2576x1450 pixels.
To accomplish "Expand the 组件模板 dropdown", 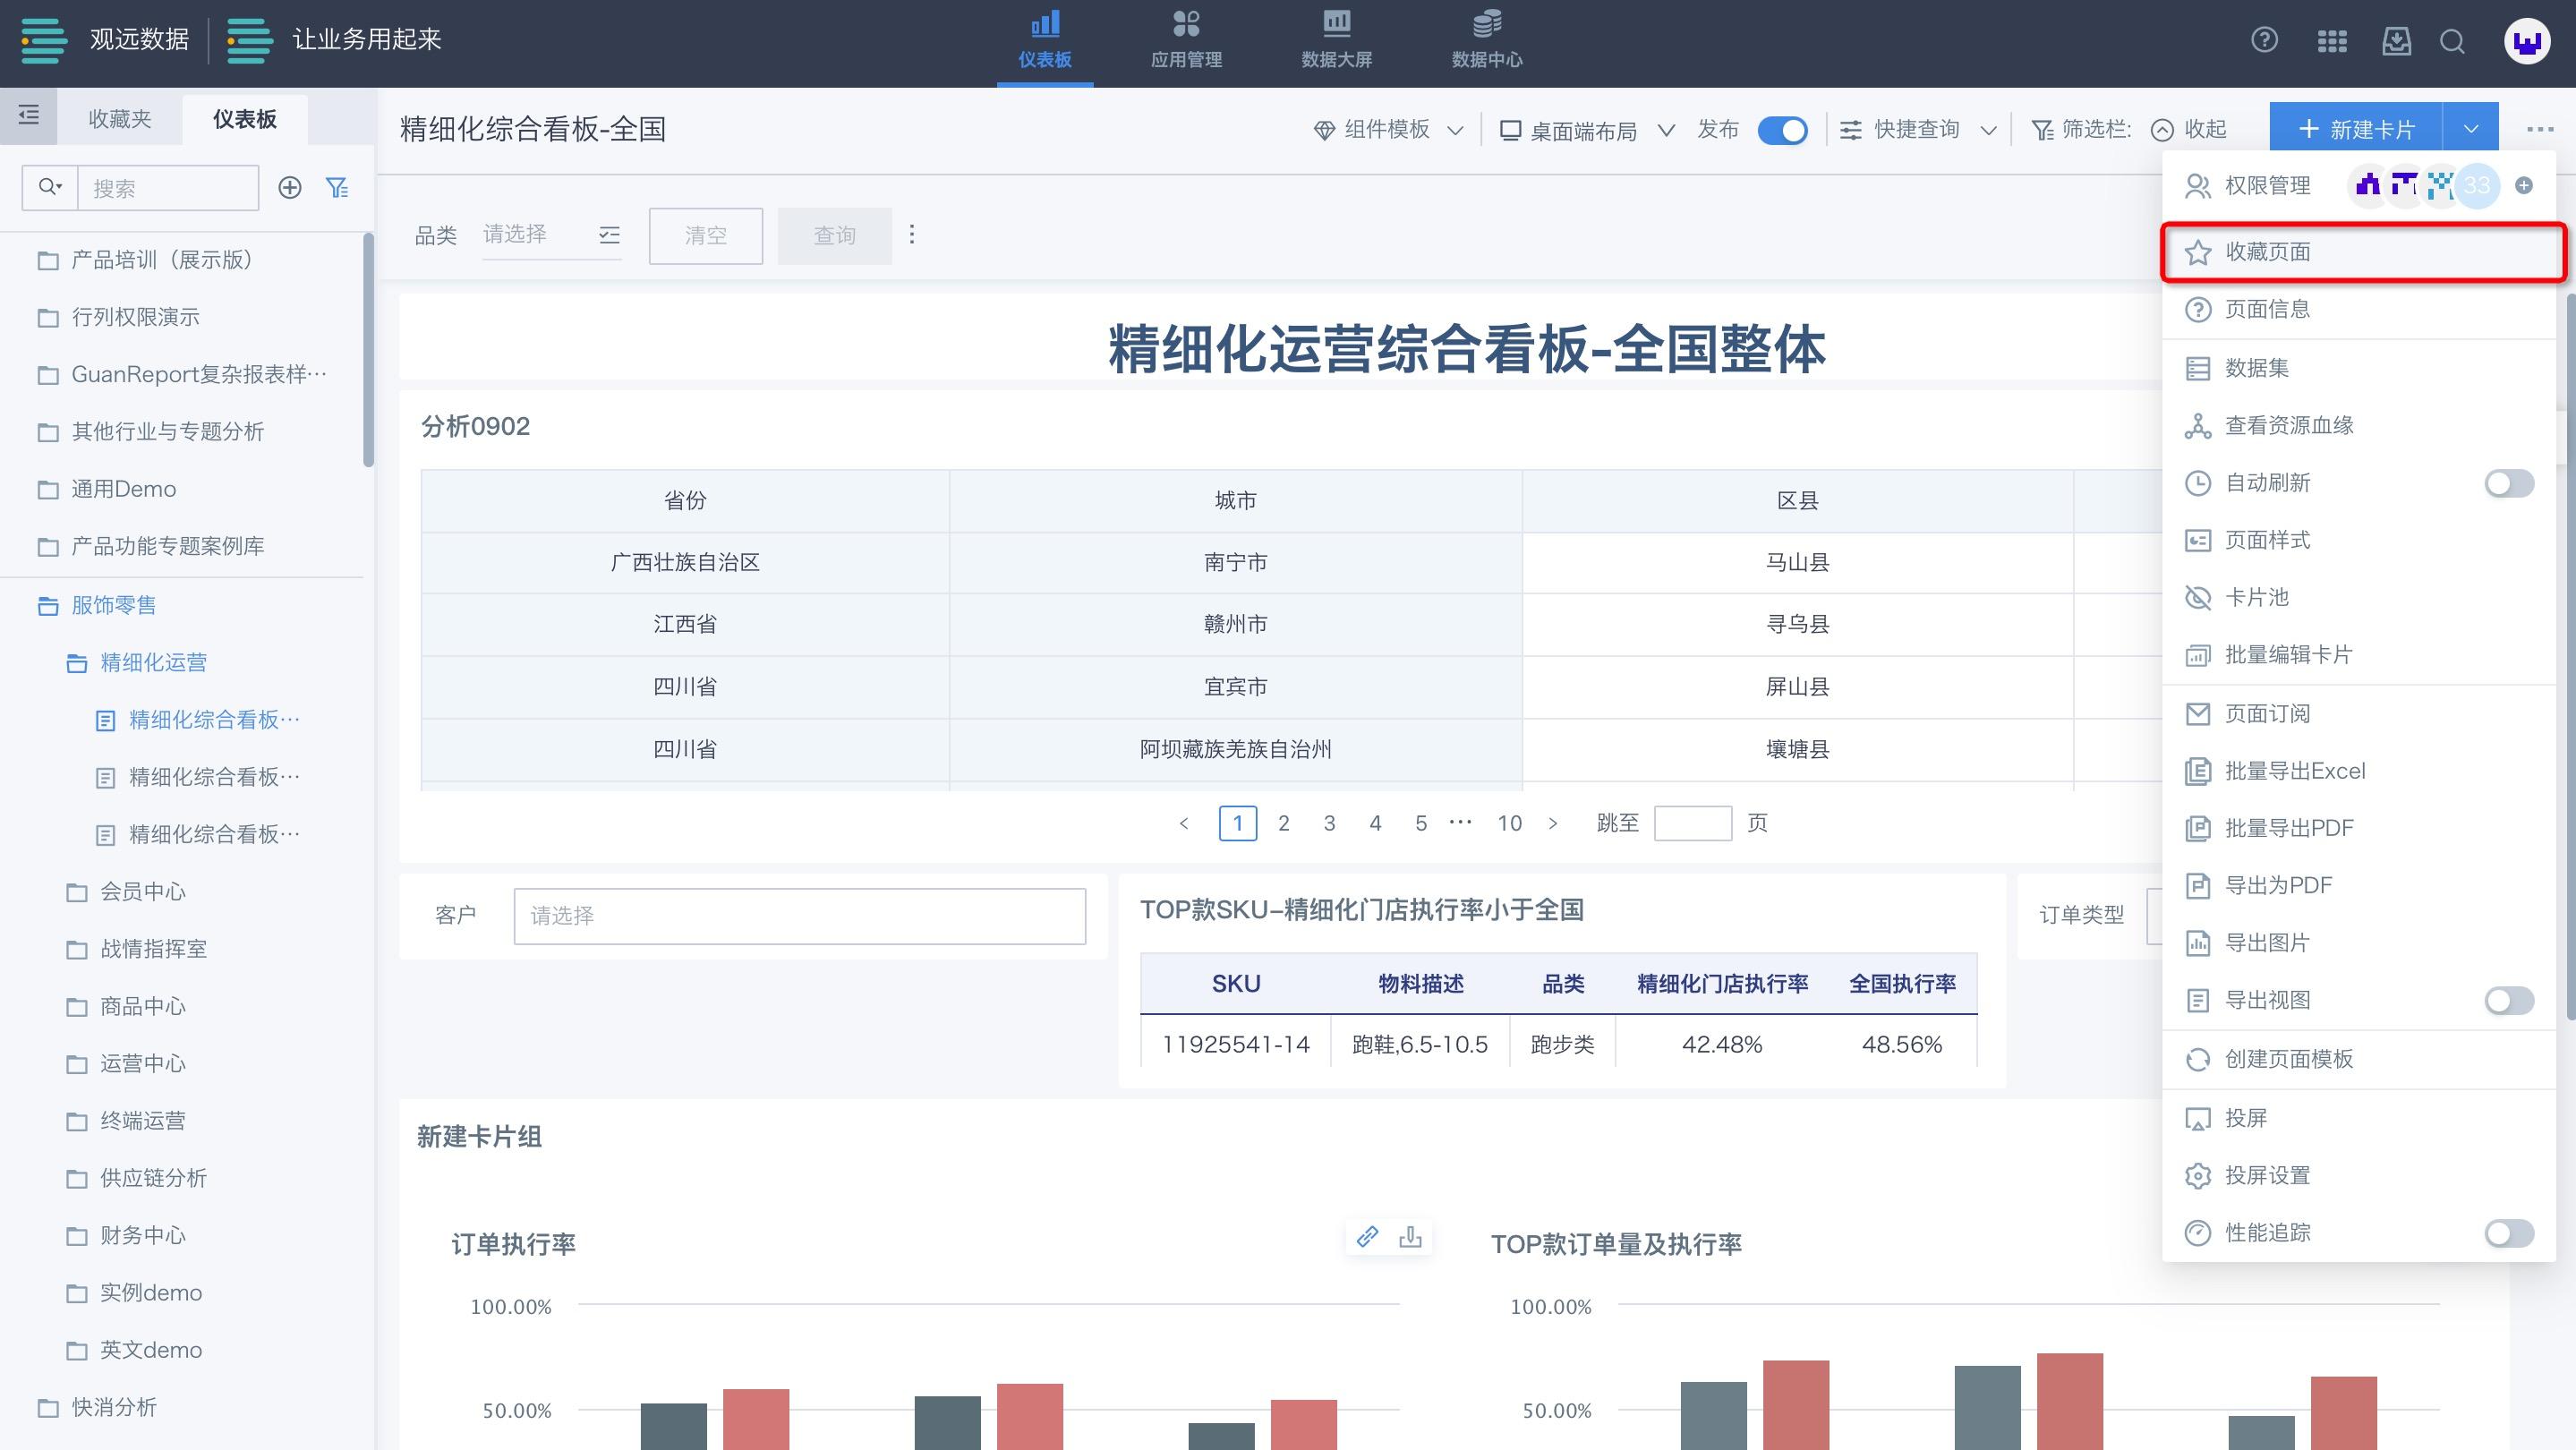I will point(1389,130).
